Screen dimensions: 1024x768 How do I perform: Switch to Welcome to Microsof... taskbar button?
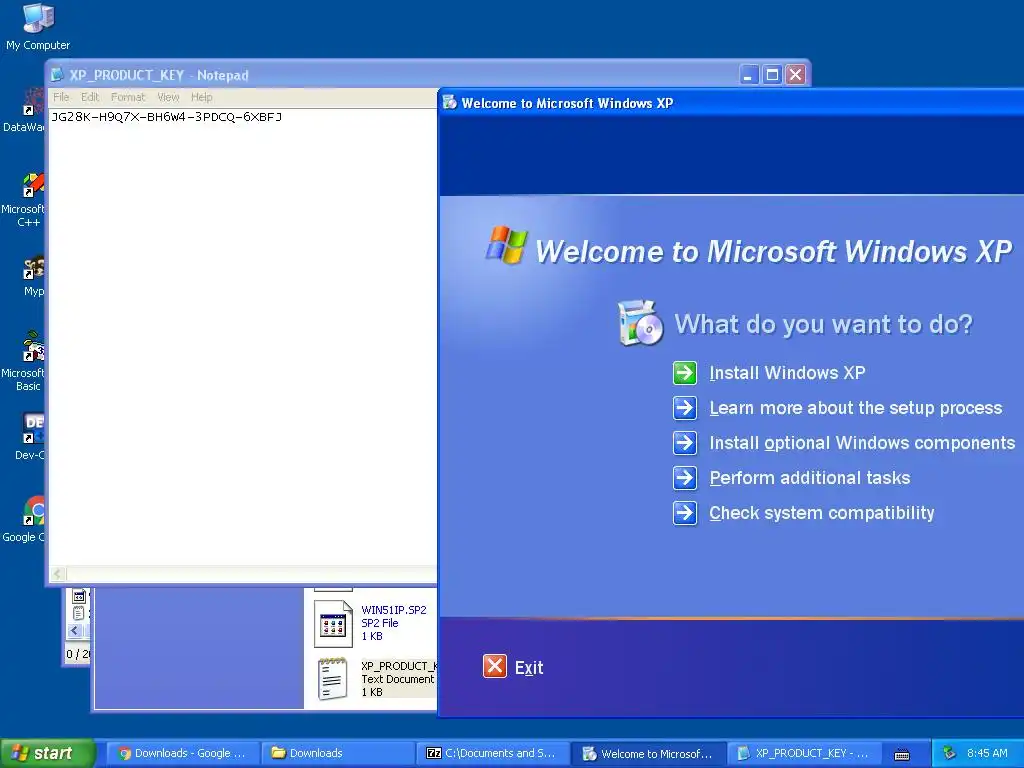pyautogui.click(x=647, y=753)
